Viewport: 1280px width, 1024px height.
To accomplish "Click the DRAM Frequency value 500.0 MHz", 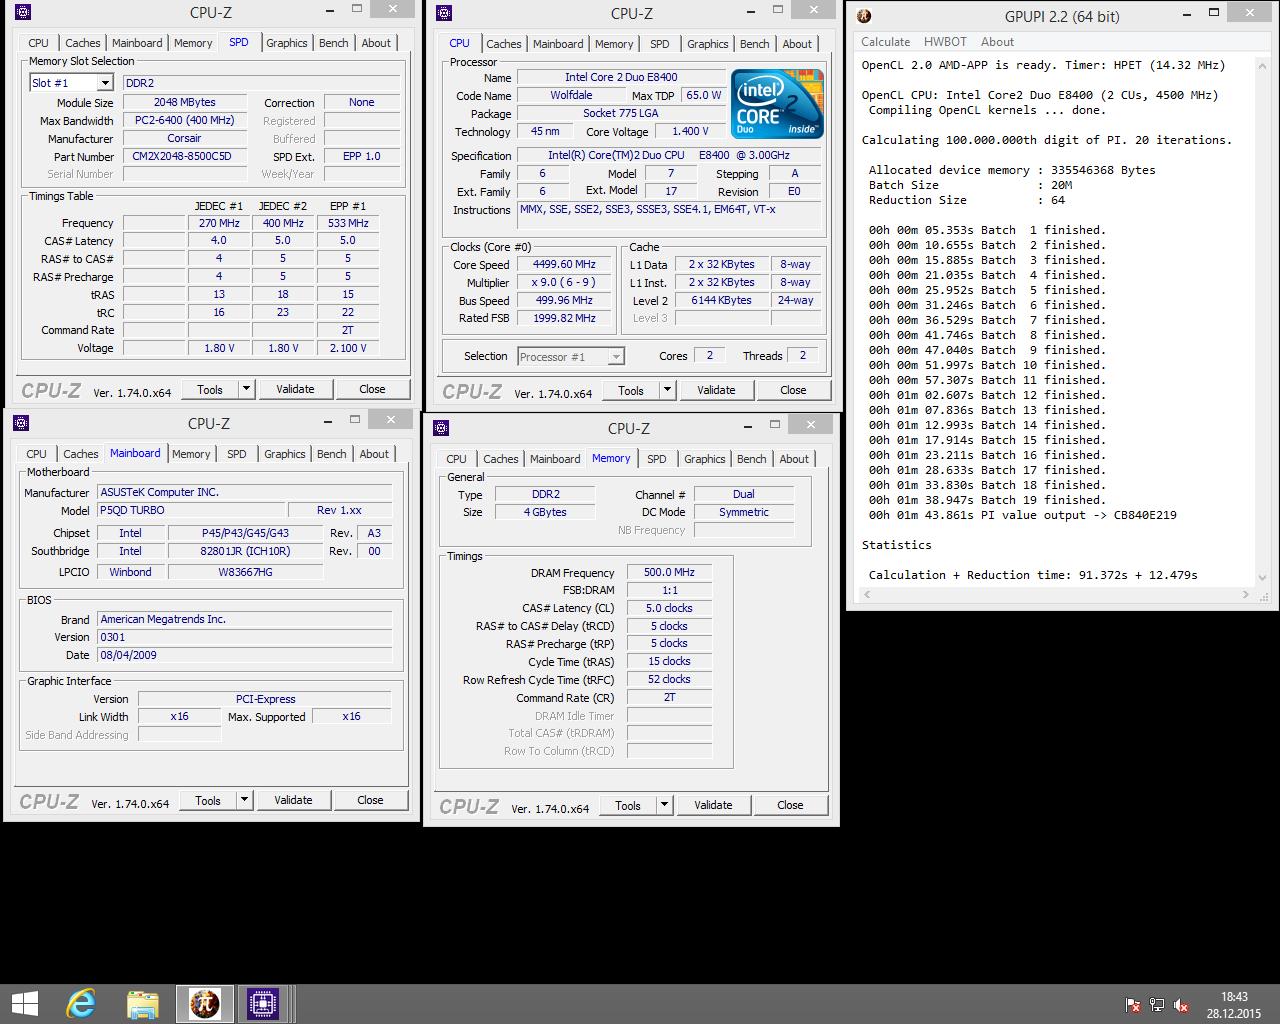I will click(670, 572).
